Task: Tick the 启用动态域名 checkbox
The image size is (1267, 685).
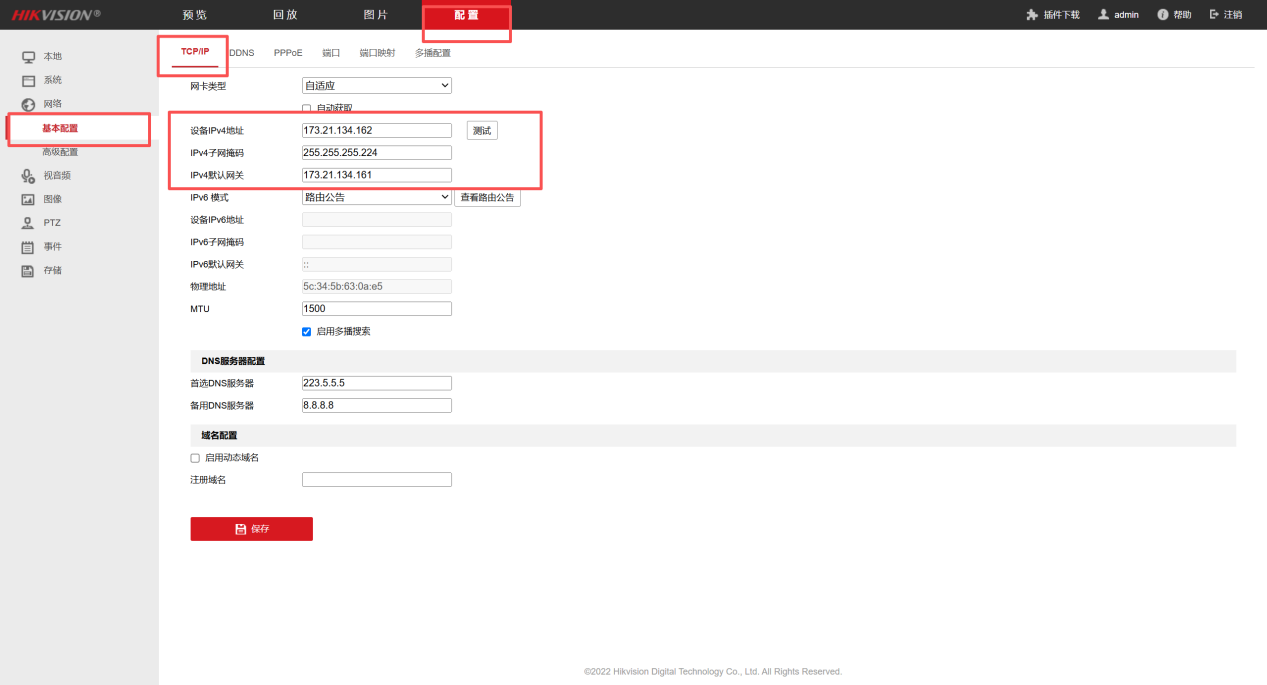Action: [195, 458]
